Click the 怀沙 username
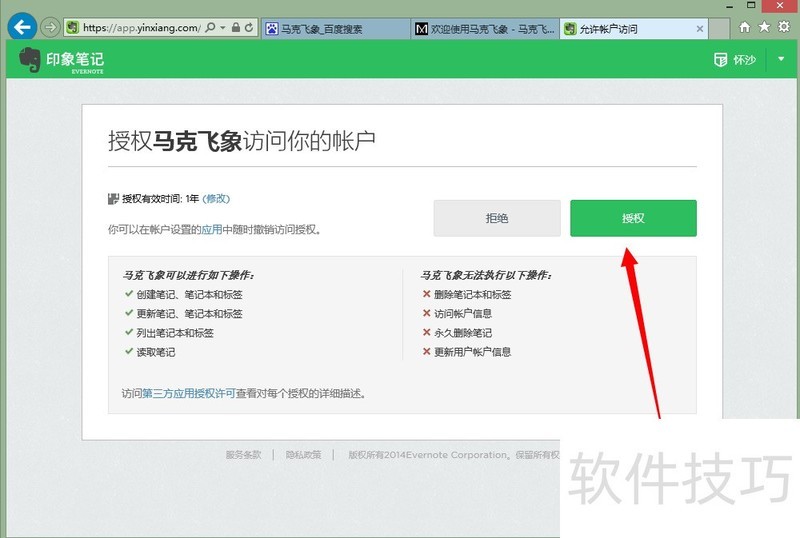 point(744,60)
